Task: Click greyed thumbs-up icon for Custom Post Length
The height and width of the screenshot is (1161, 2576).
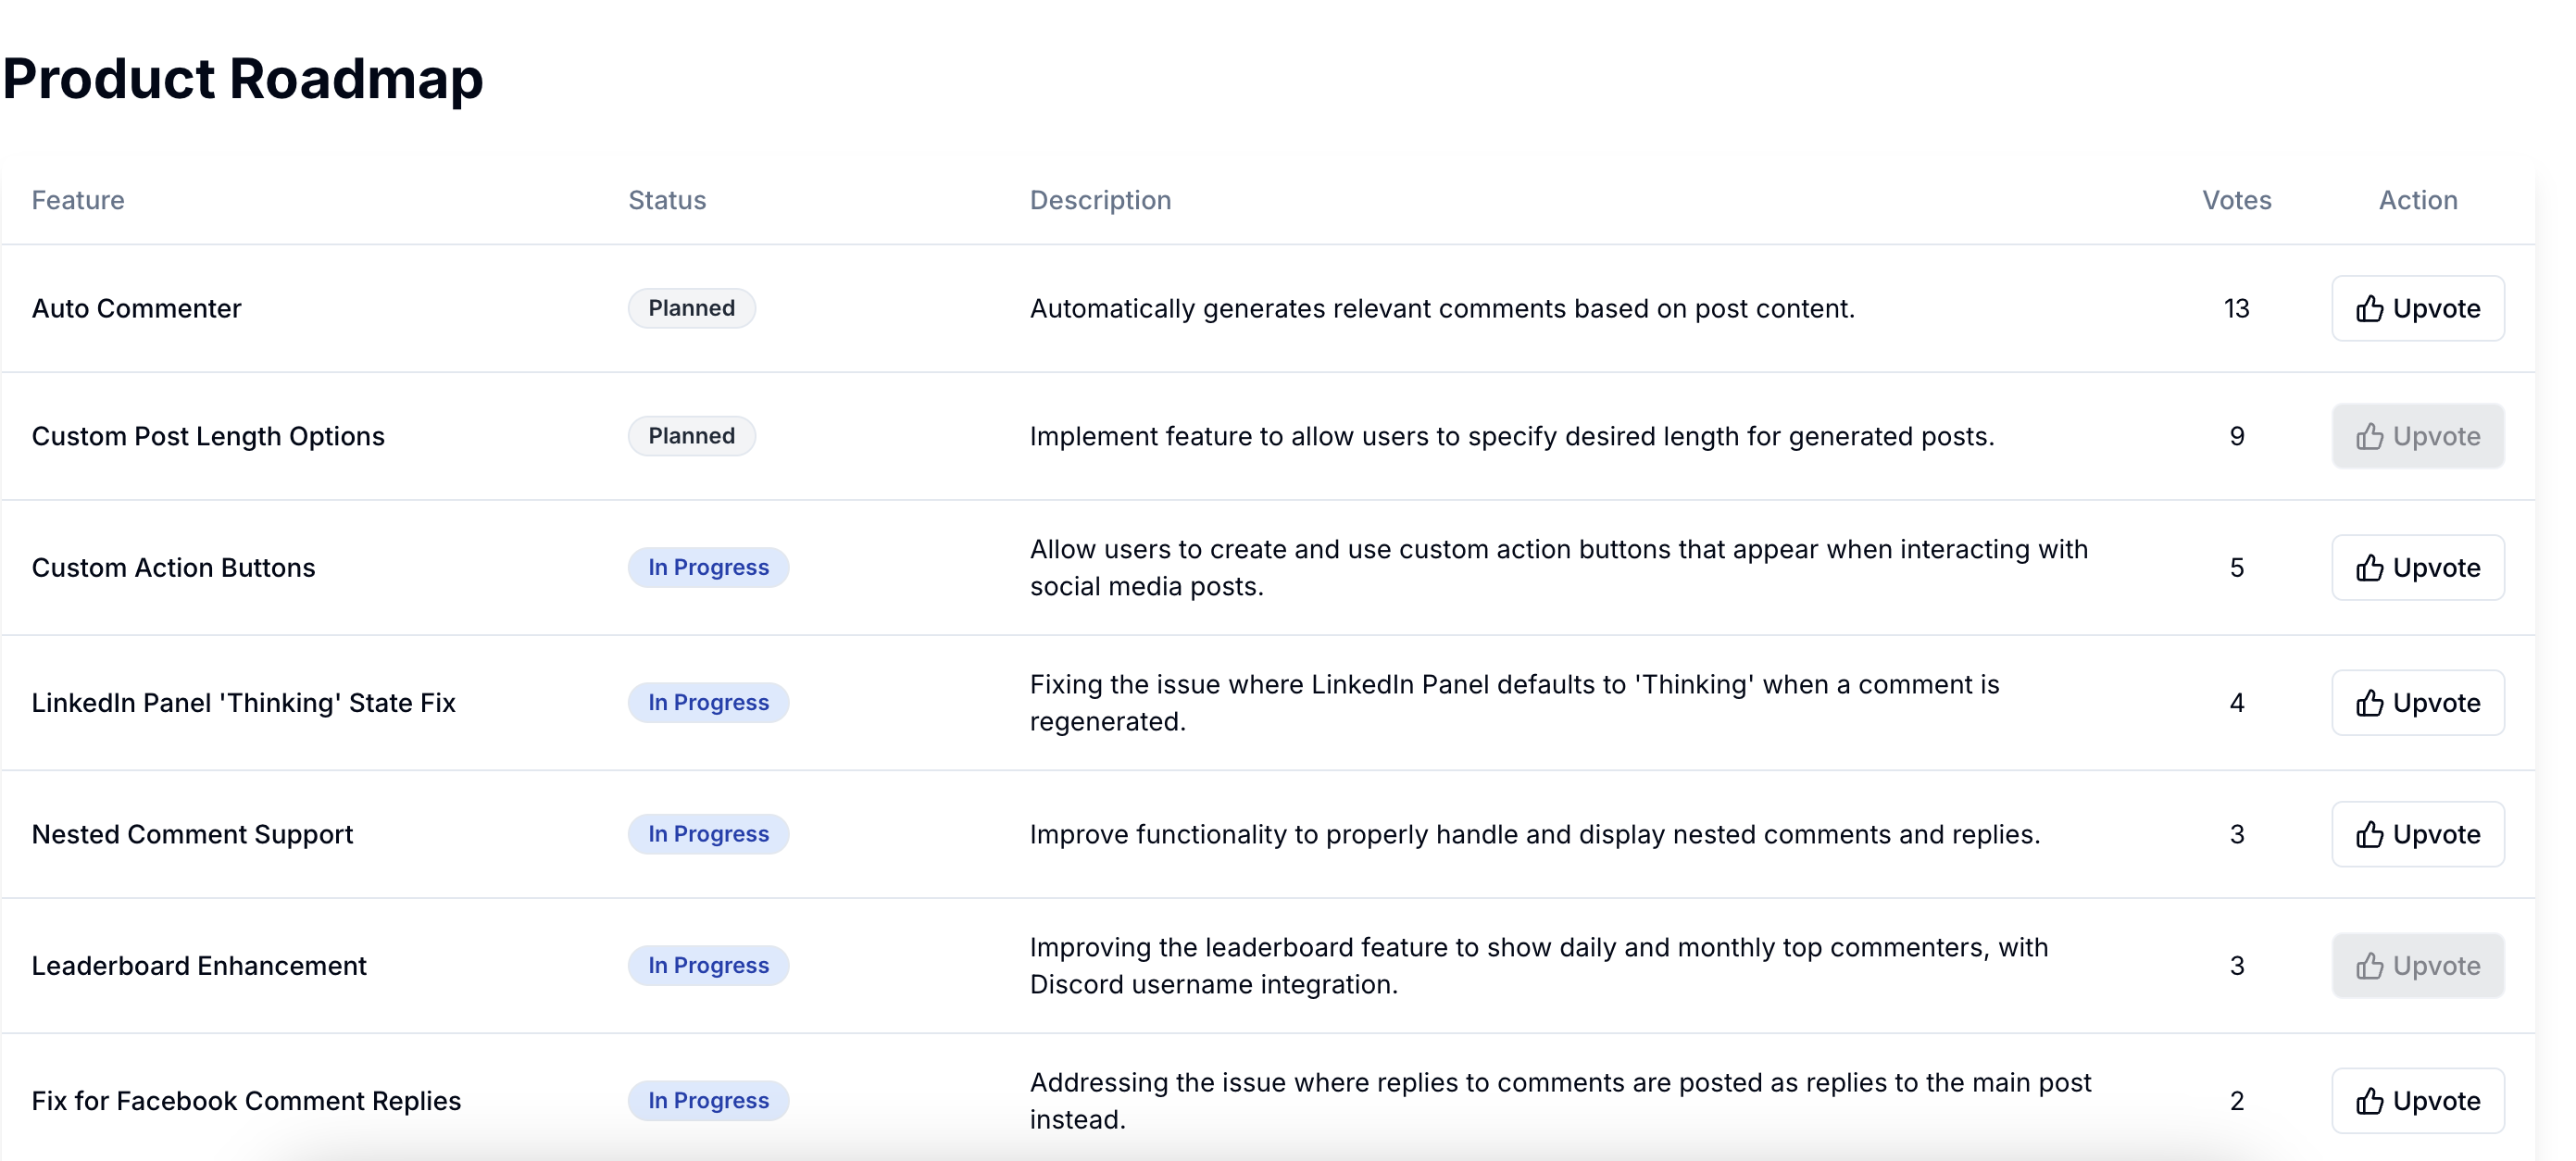Action: click(x=2368, y=436)
